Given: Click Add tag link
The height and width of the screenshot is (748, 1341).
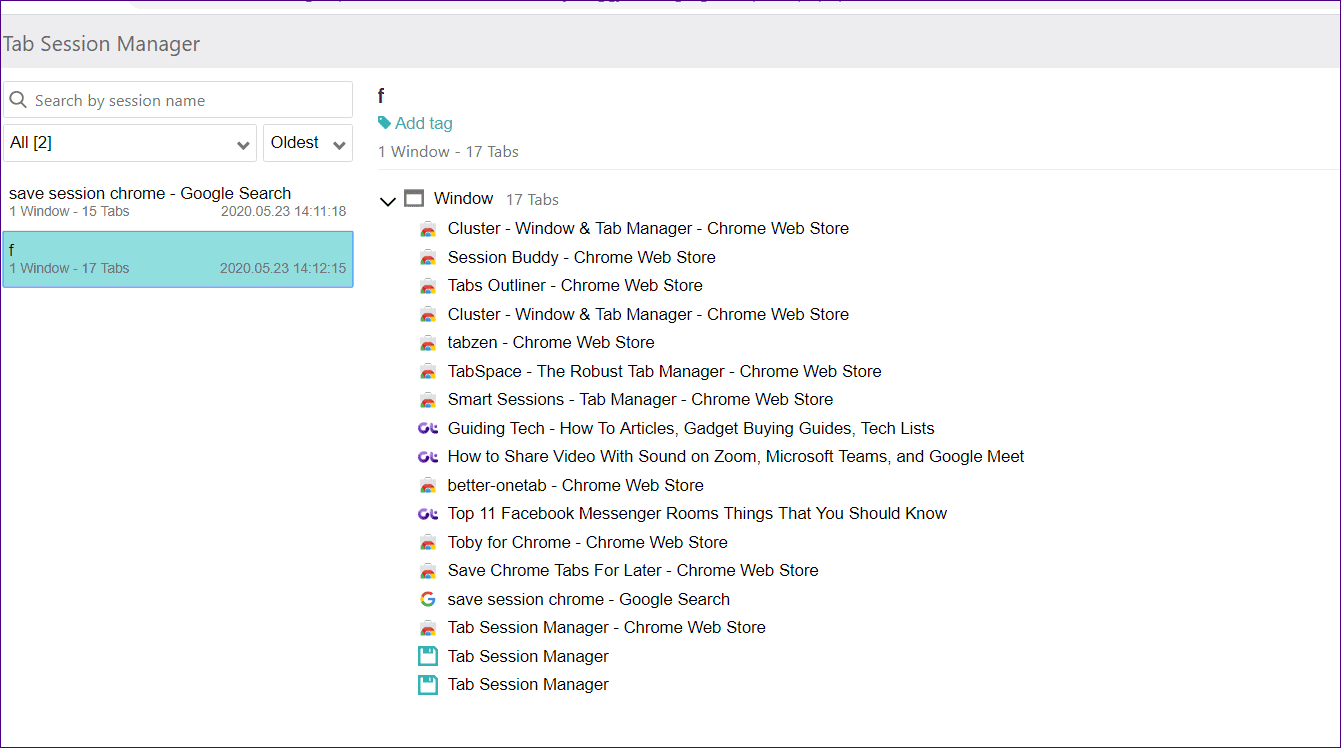Looking at the screenshot, I should pyautogui.click(x=424, y=123).
